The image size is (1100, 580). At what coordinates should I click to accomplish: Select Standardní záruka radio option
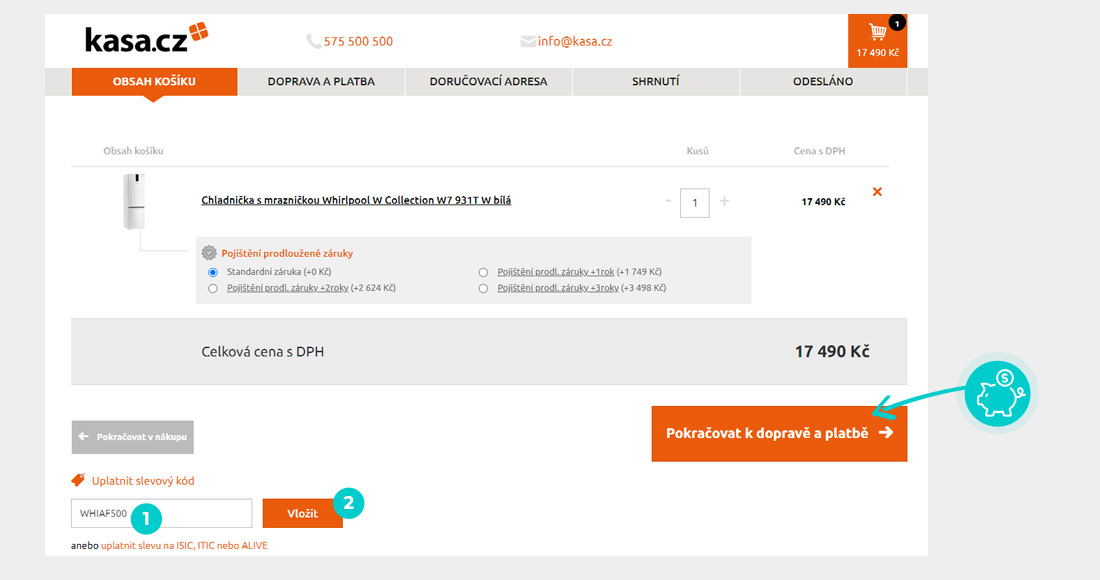213,272
